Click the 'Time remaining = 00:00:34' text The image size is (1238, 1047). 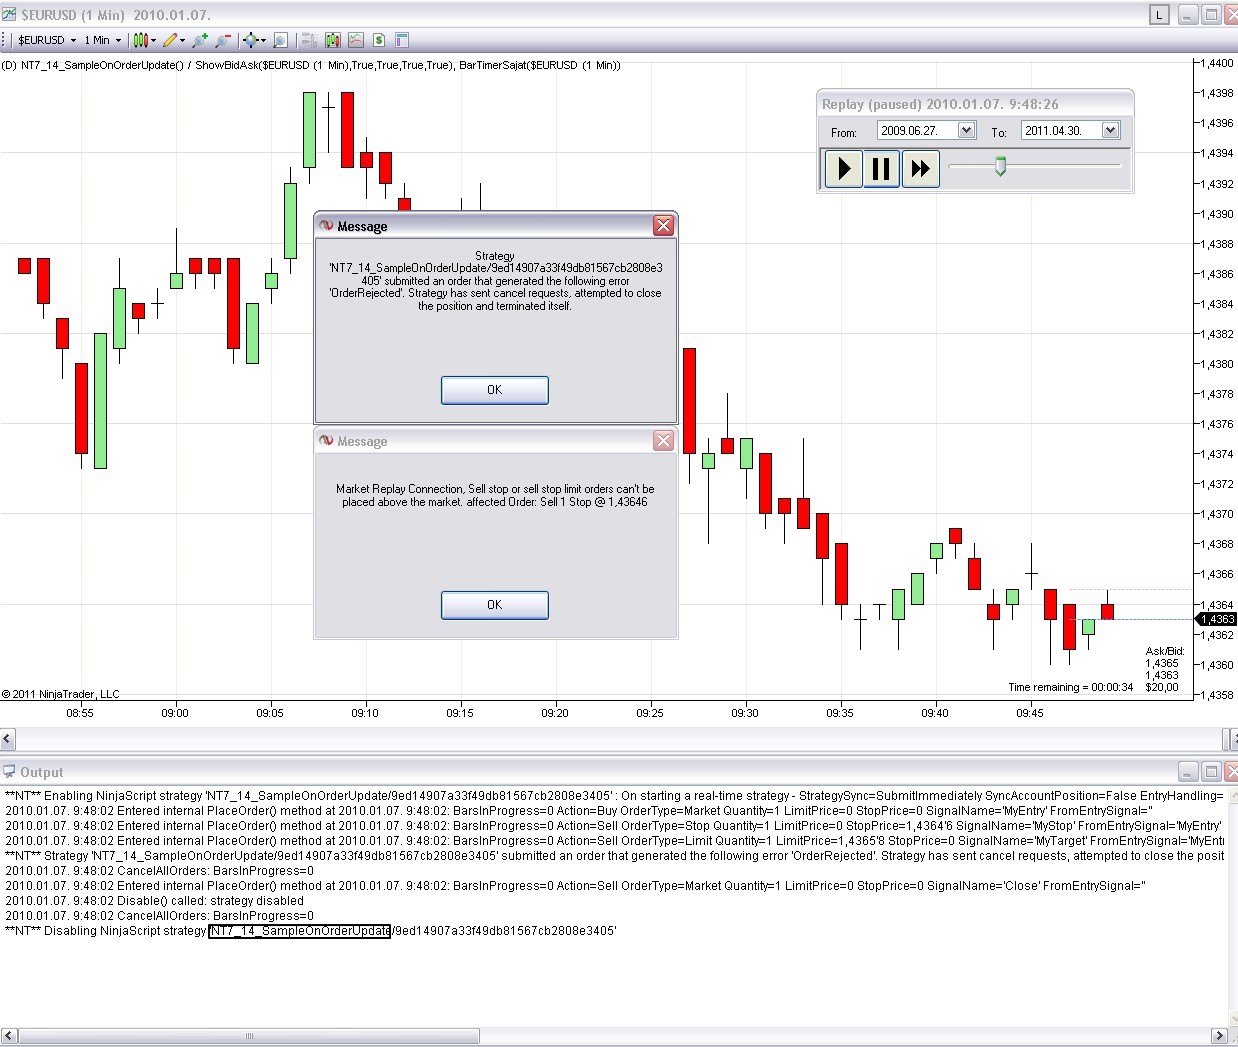coord(1070,687)
